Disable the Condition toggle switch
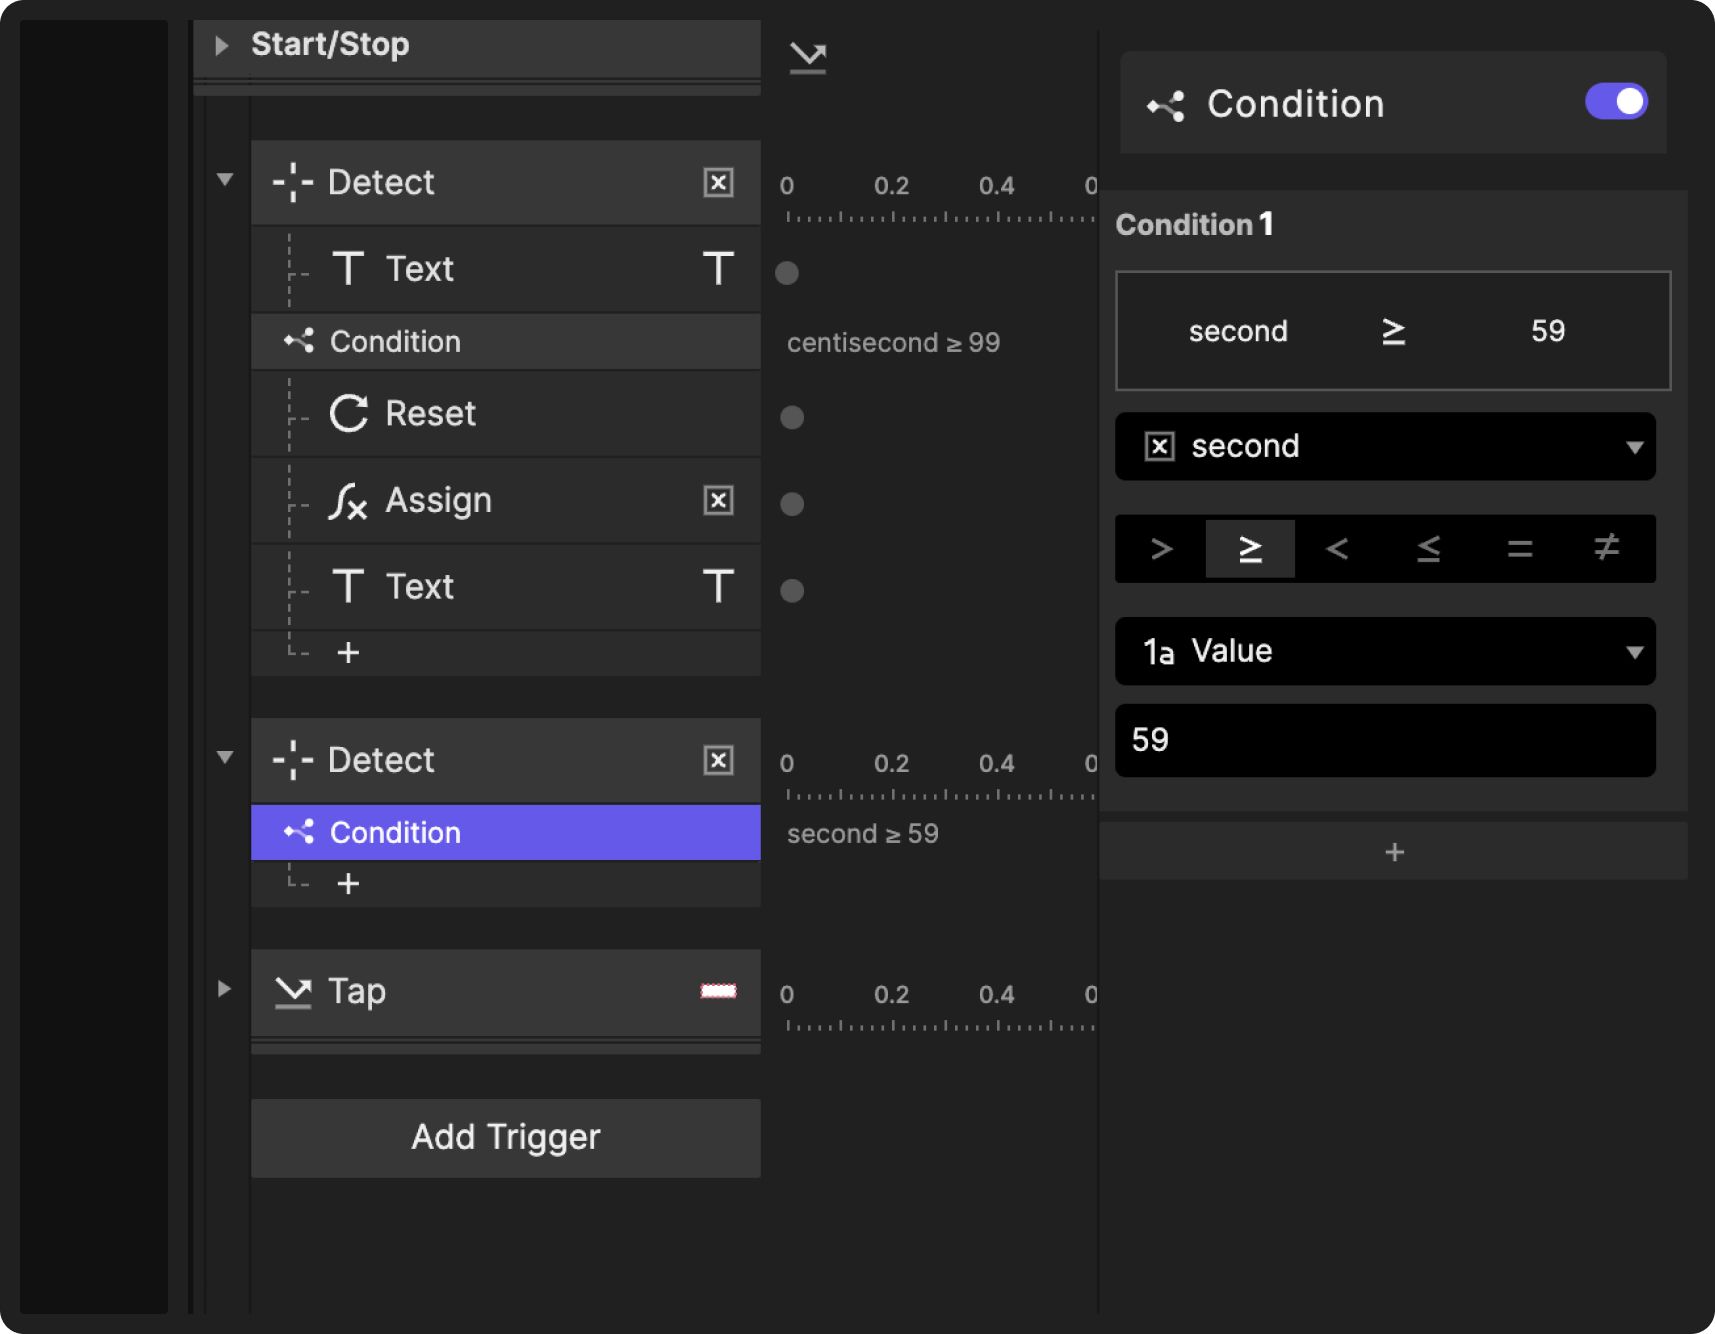 pyautogui.click(x=1615, y=102)
